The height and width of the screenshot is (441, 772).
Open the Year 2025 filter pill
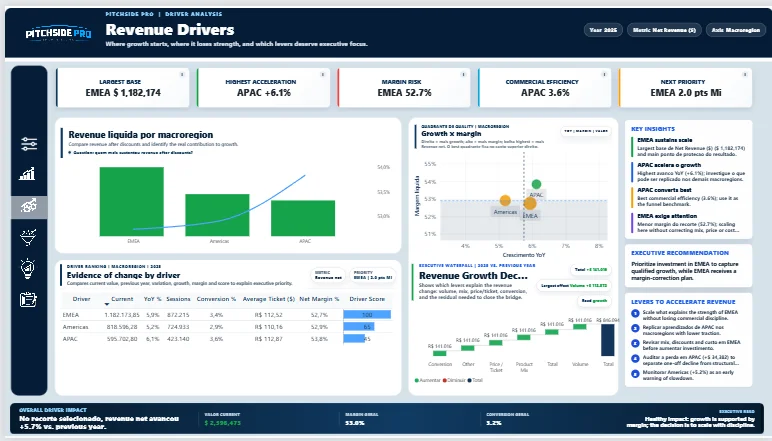(603, 30)
